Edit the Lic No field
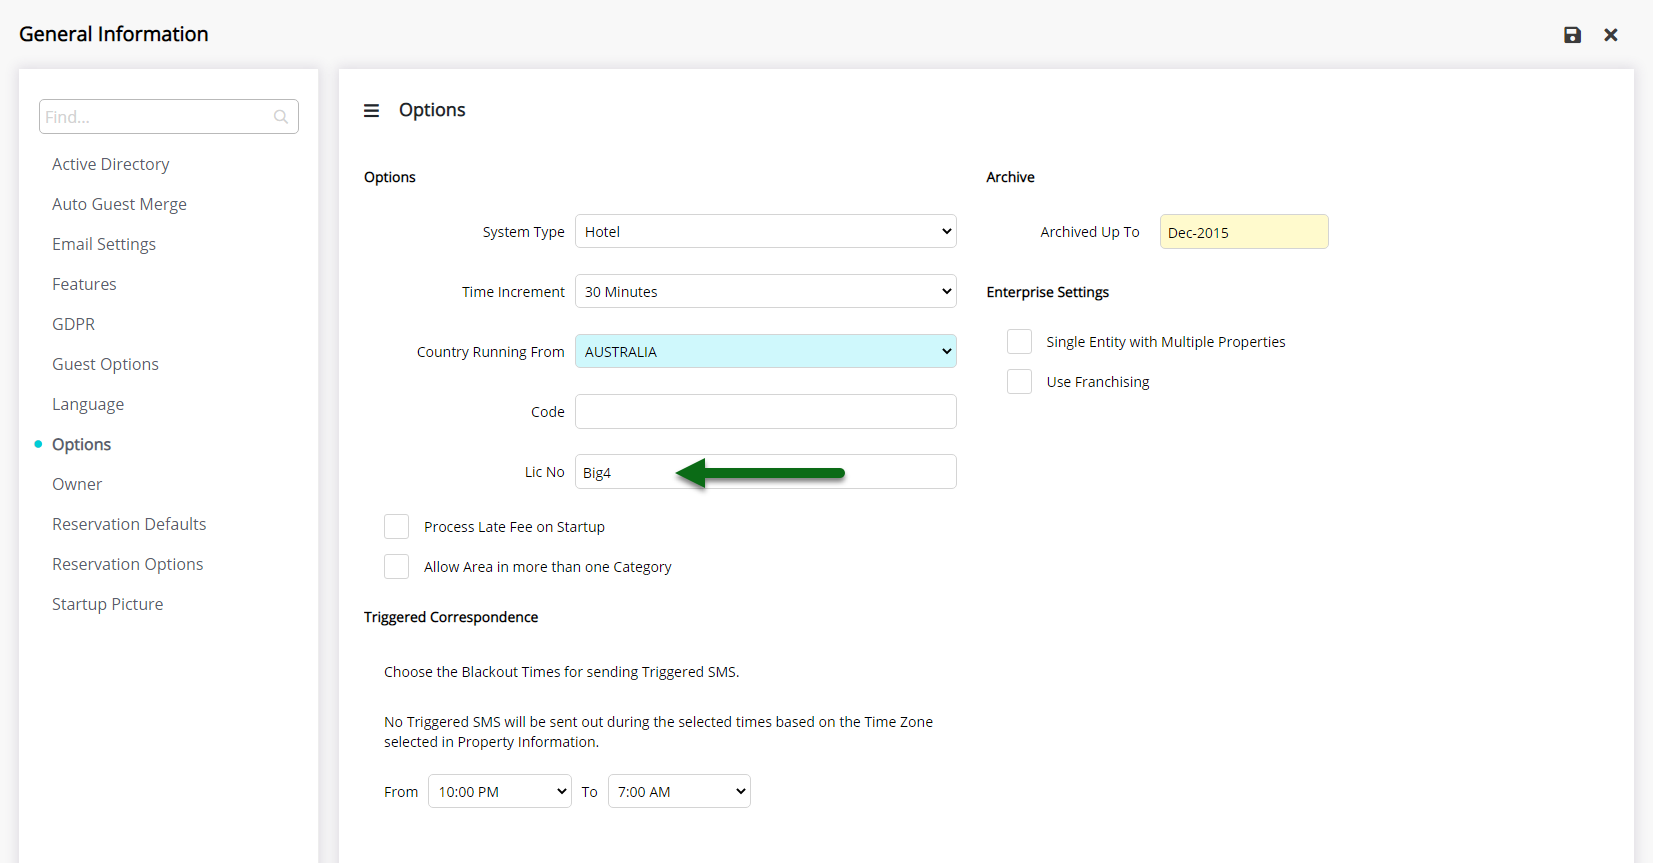The image size is (1653, 863). point(766,471)
